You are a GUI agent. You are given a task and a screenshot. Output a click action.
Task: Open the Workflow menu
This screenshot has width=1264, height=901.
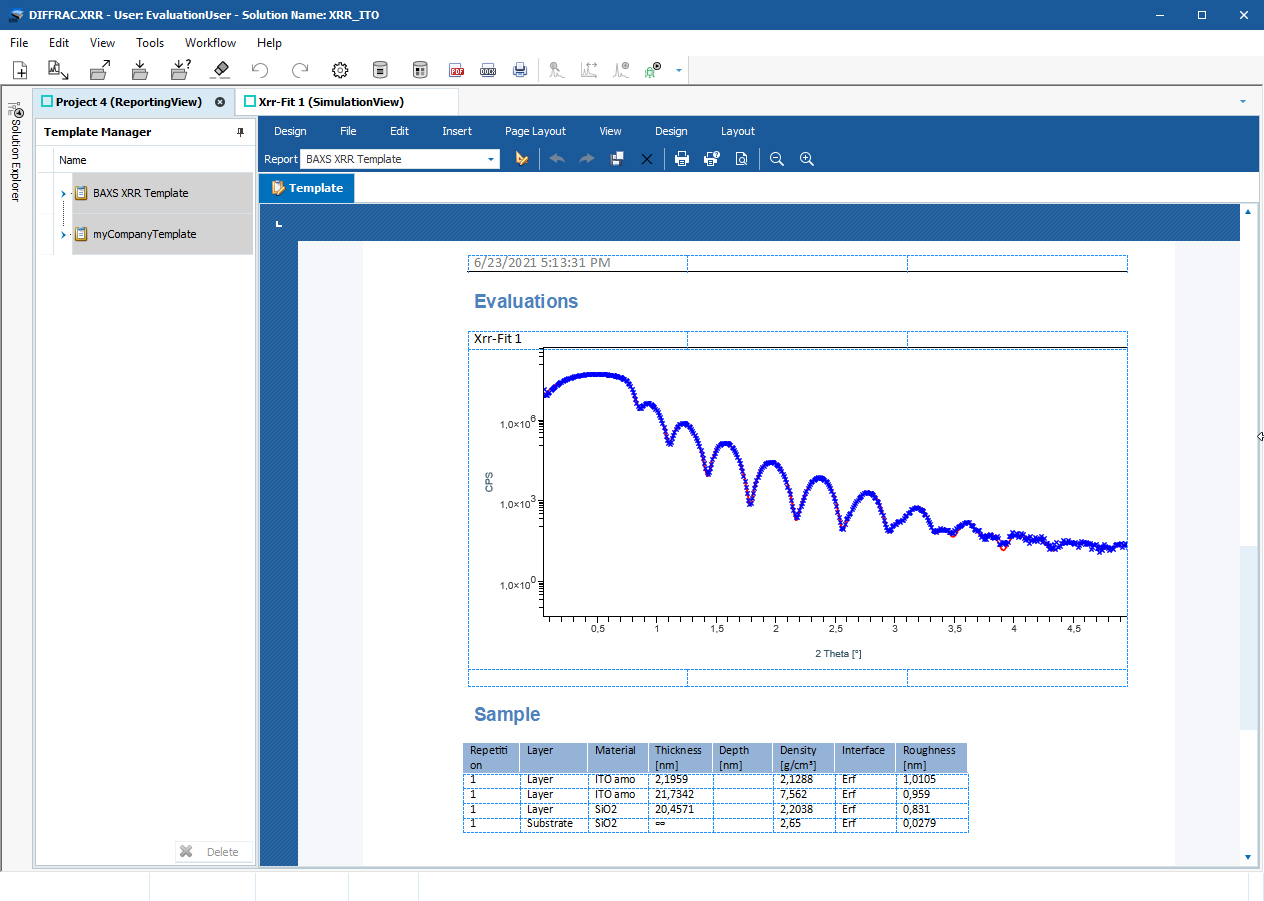[x=210, y=43]
